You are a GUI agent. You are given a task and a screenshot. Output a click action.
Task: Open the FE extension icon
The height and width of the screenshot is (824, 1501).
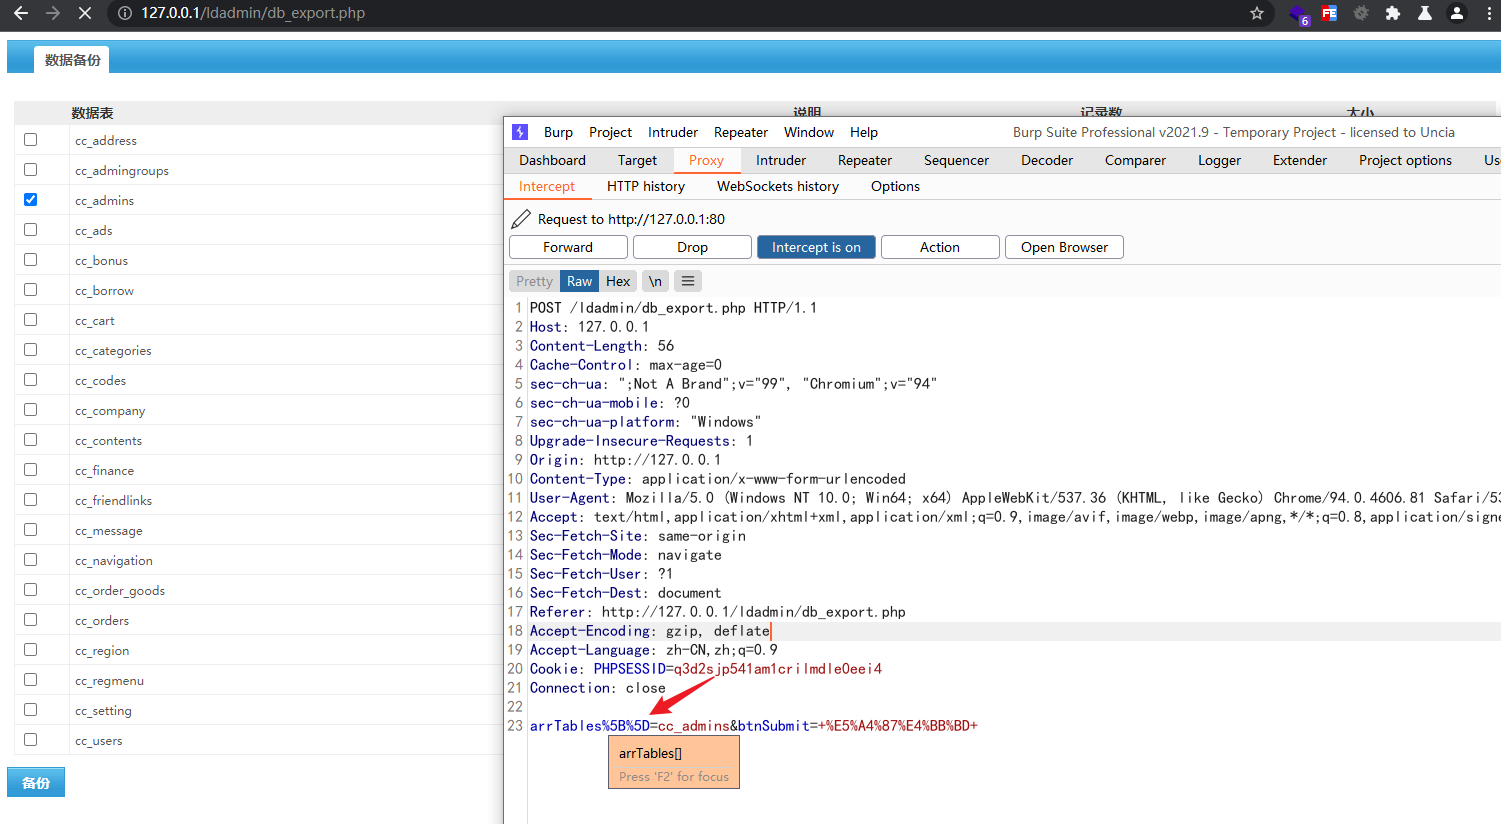pos(1329,13)
